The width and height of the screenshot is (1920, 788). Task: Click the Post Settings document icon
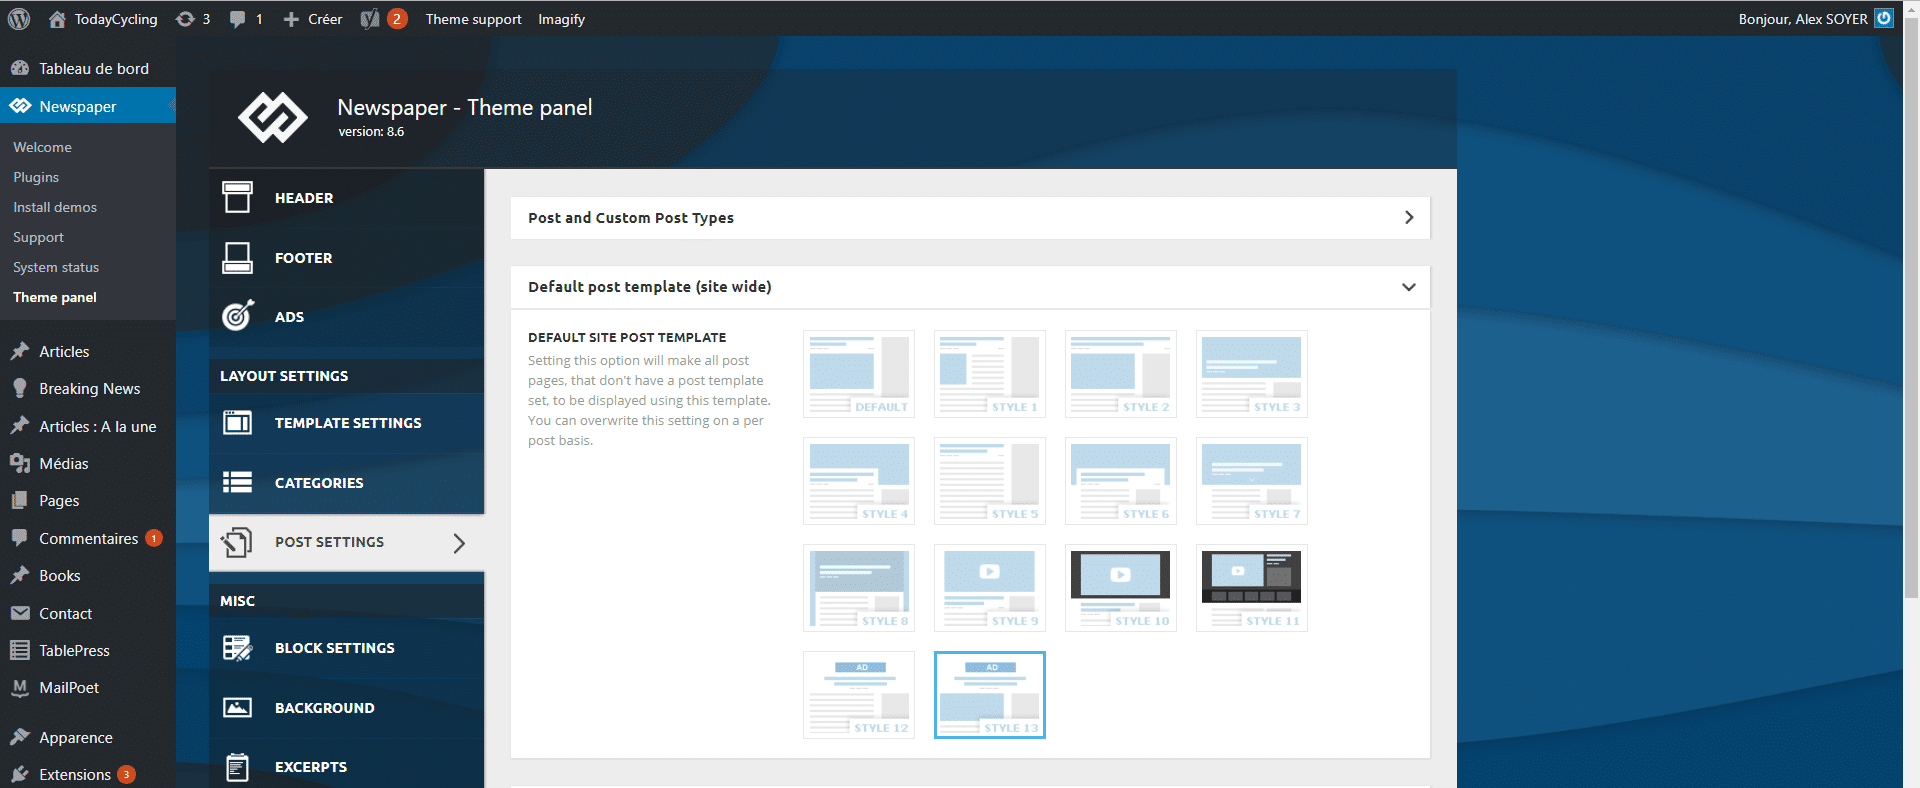[237, 542]
